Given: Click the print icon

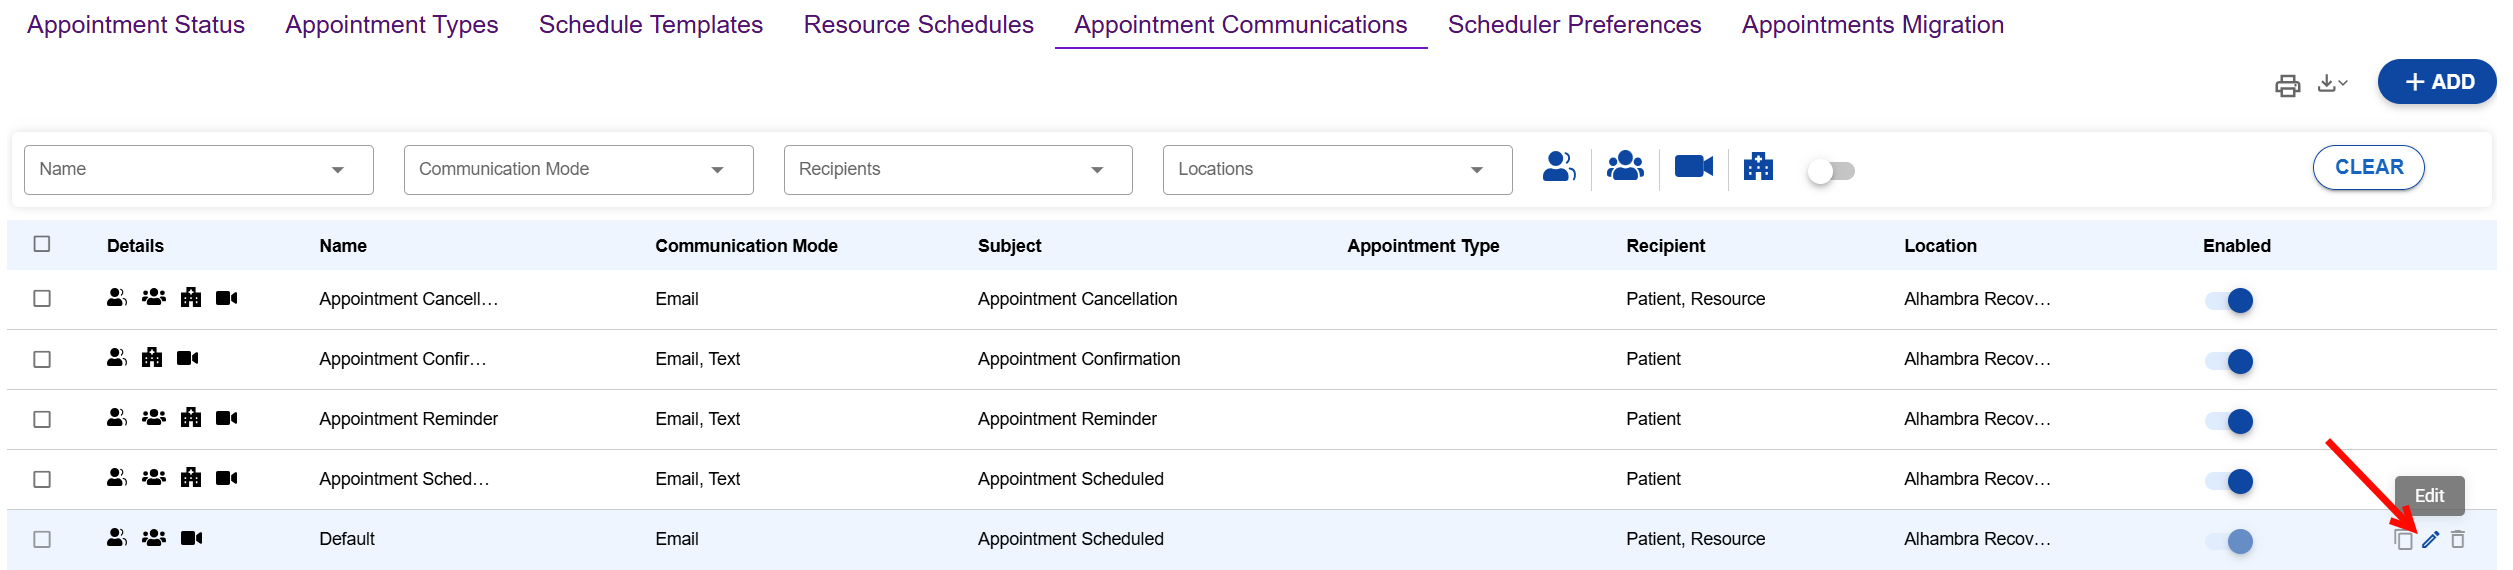Looking at the screenshot, I should [2287, 85].
